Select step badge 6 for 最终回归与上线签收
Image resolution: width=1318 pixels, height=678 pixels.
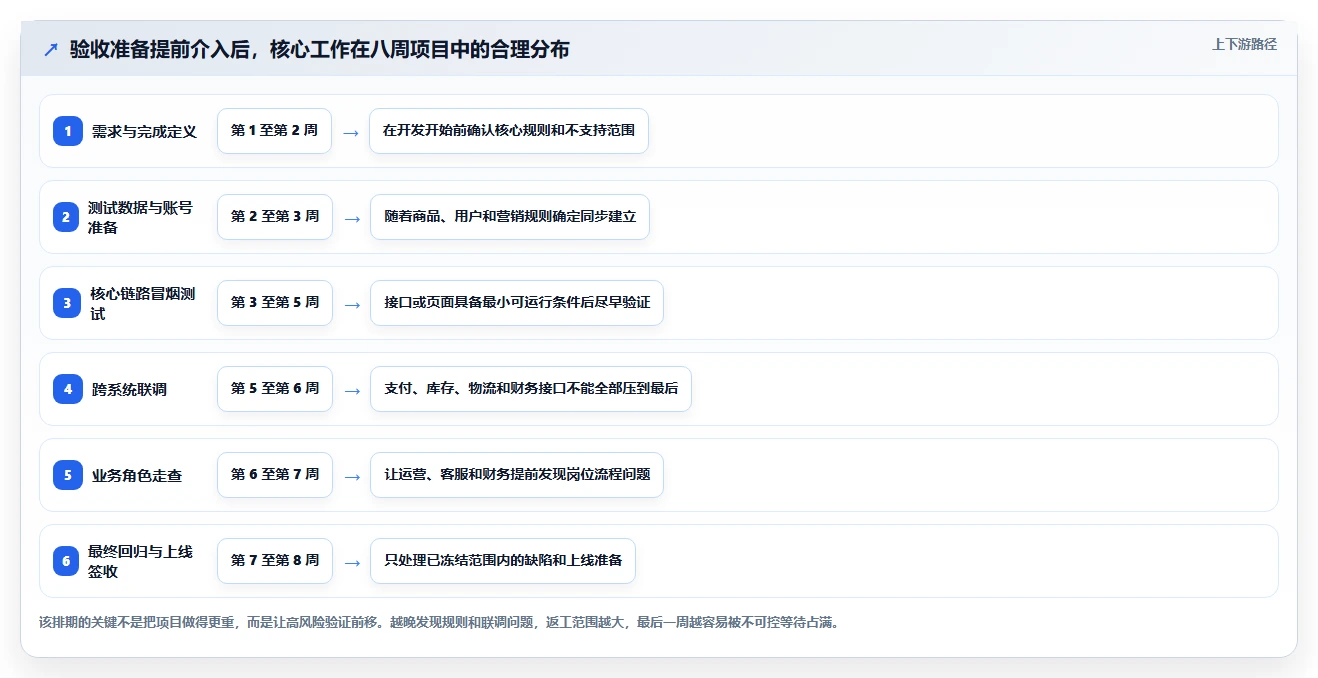66,561
